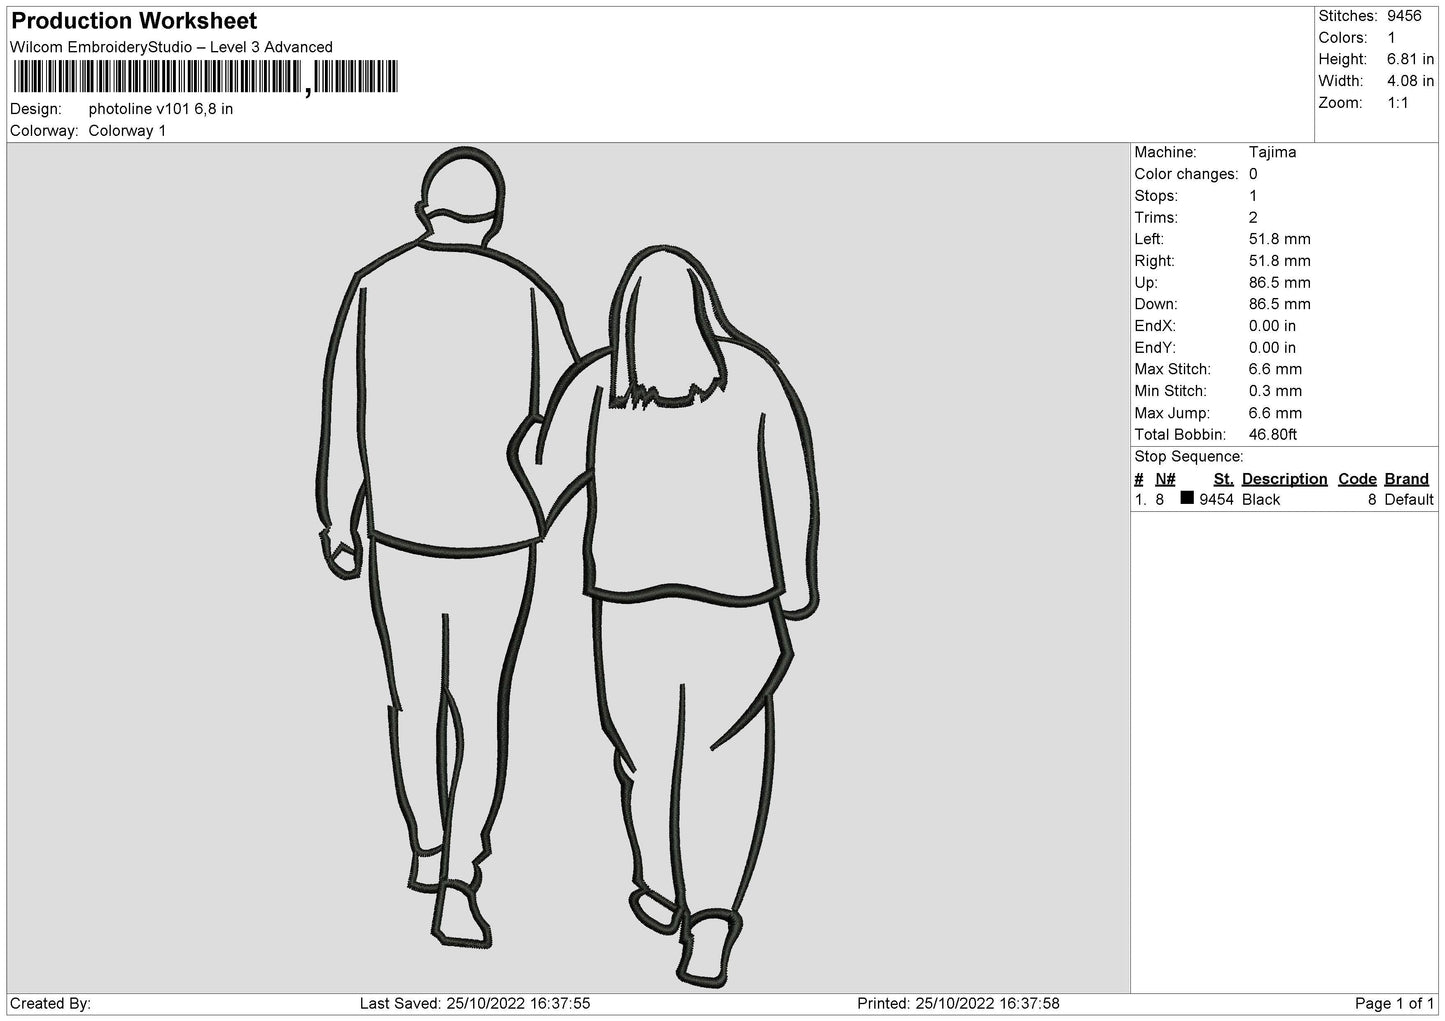Click the Max Stitch value 6.6 mm
1445x1021 pixels.
point(1275,369)
